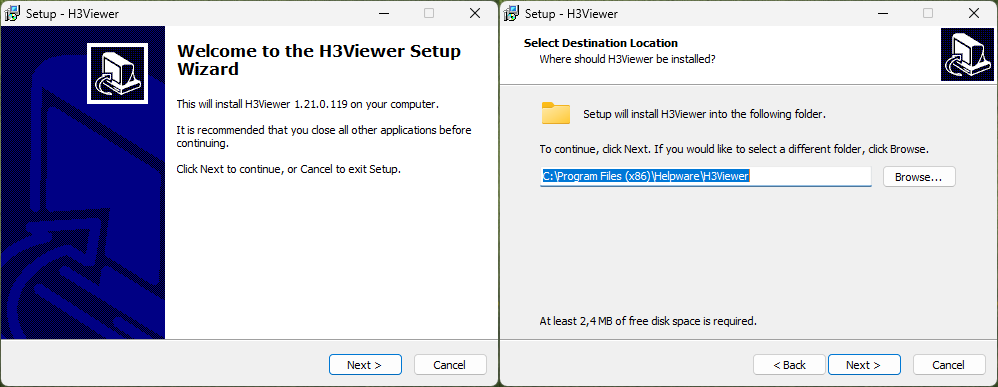Click 'Where should H3Viewer be installed?' text
The width and height of the screenshot is (998, 387).
(x=628, y=59)
